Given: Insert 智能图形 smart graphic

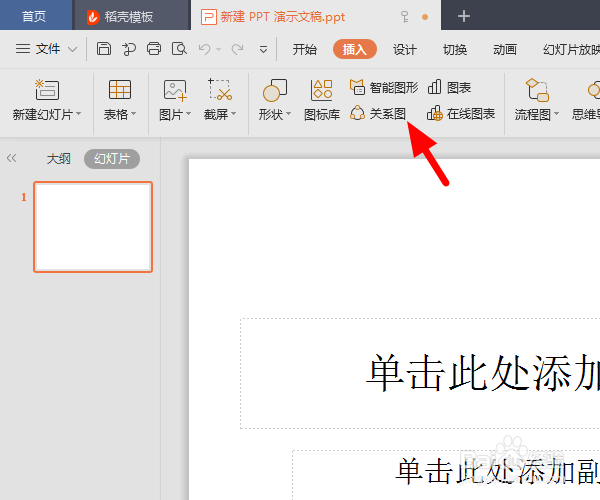Looking at the screenshot, I should point(384,88).
